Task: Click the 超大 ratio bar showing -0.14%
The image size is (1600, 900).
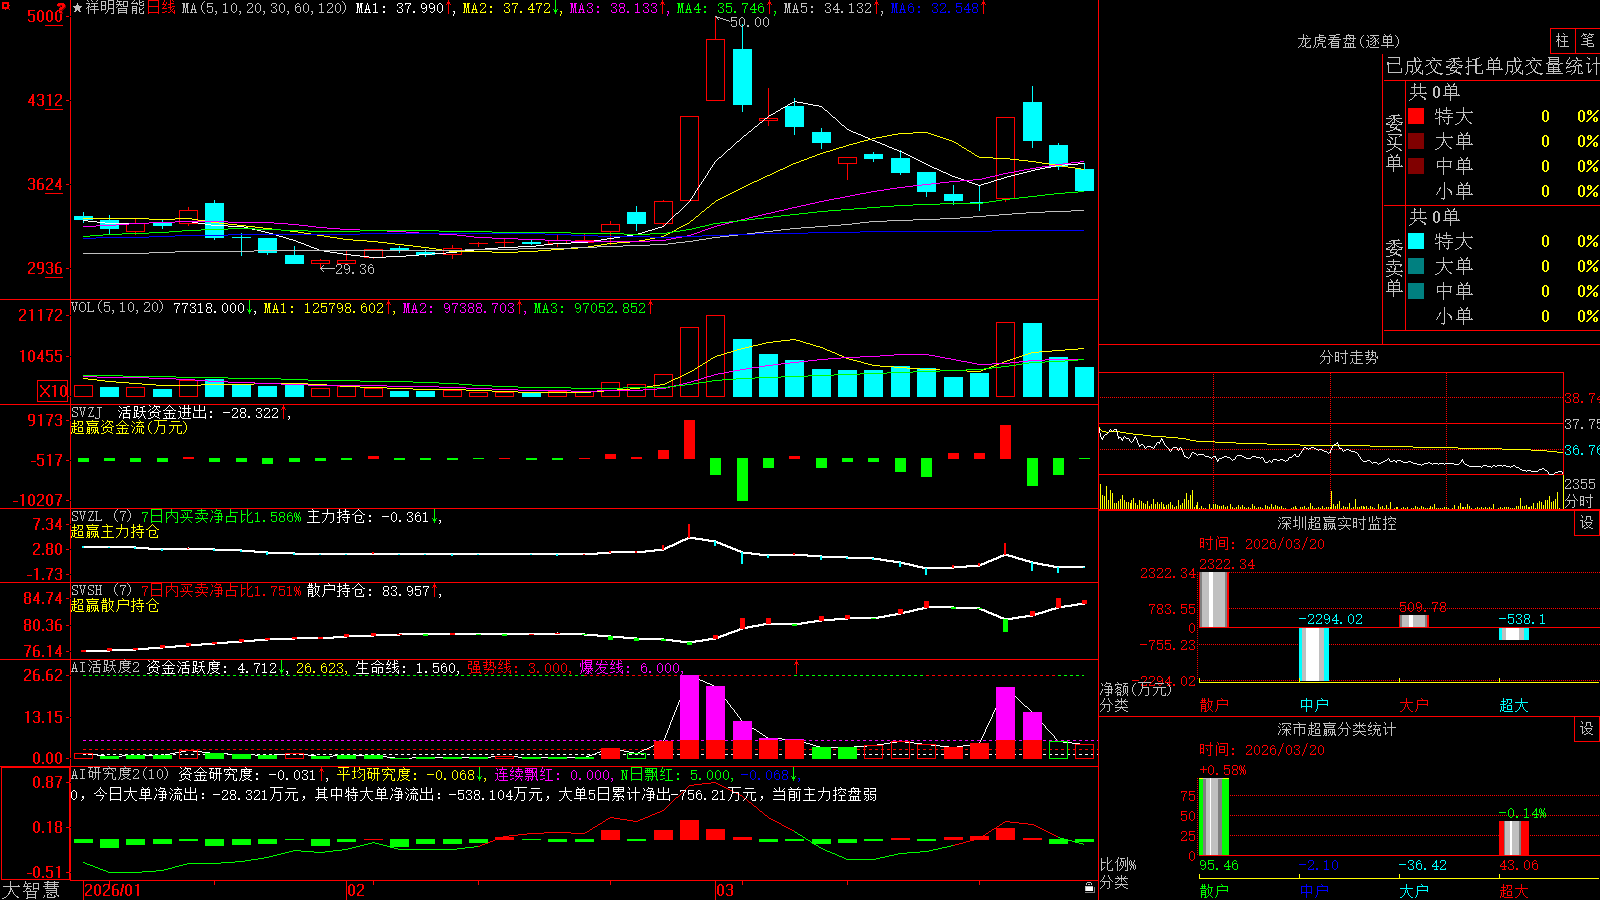Action: pos(1514,838)
